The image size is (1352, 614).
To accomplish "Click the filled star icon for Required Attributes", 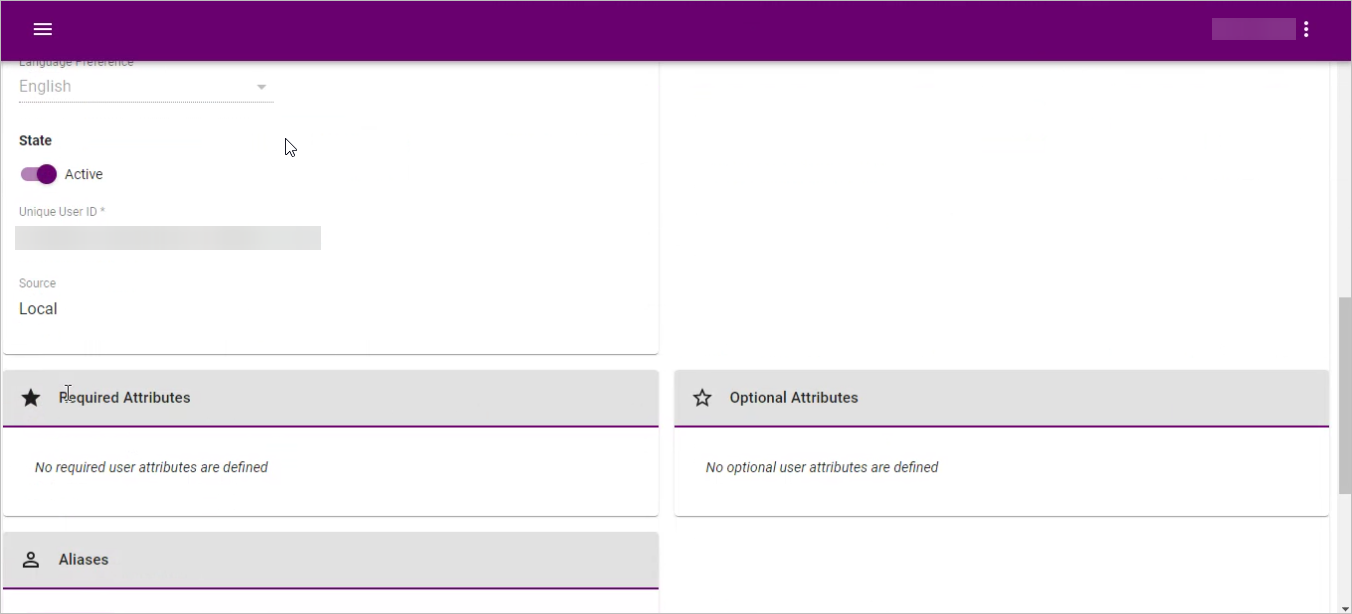I will pyautogui.click(x=31, y=398).
